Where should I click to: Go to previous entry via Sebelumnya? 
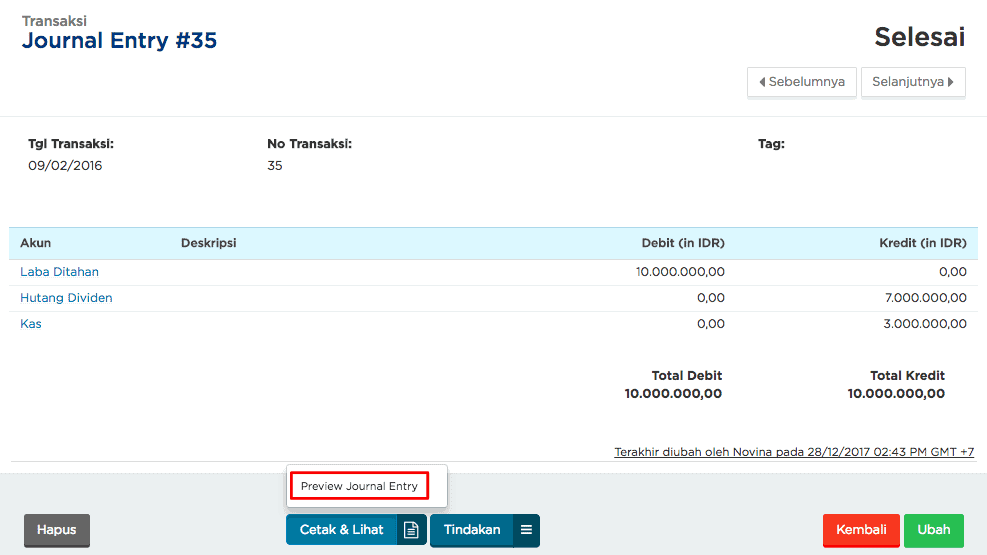click(801, 82)
